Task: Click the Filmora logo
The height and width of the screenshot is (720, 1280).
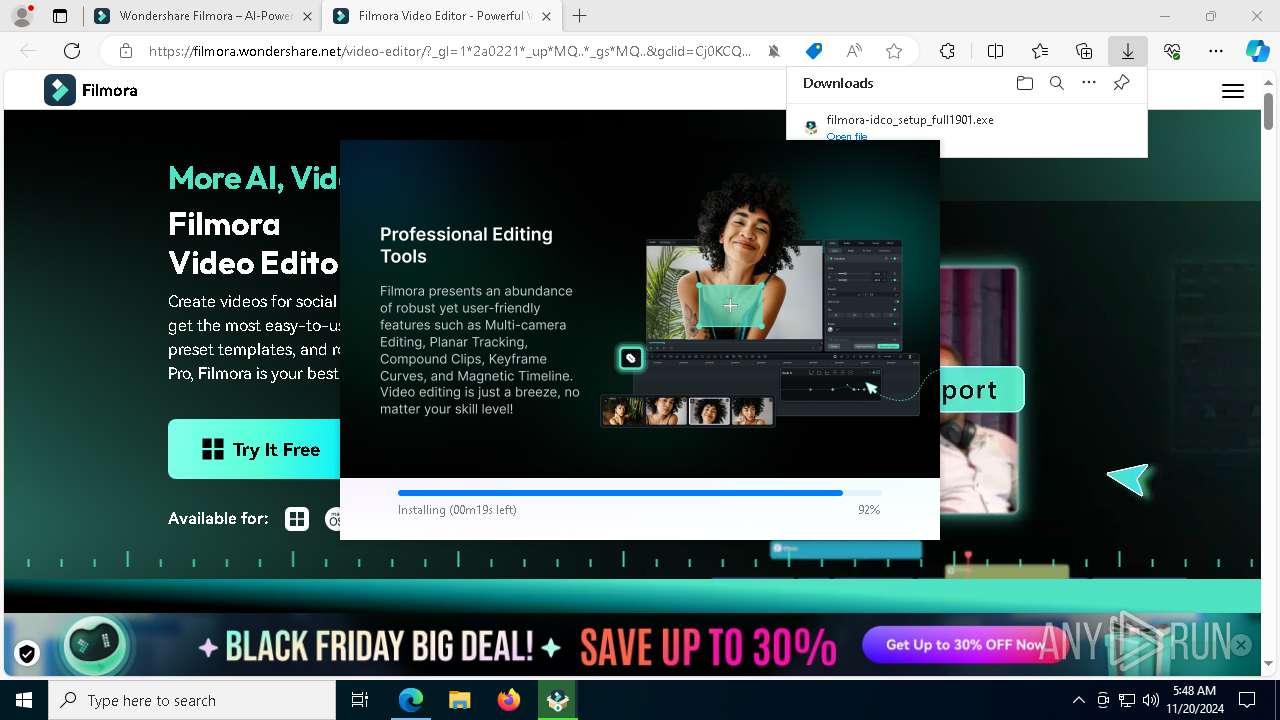Action: click(x=91, y=90)
